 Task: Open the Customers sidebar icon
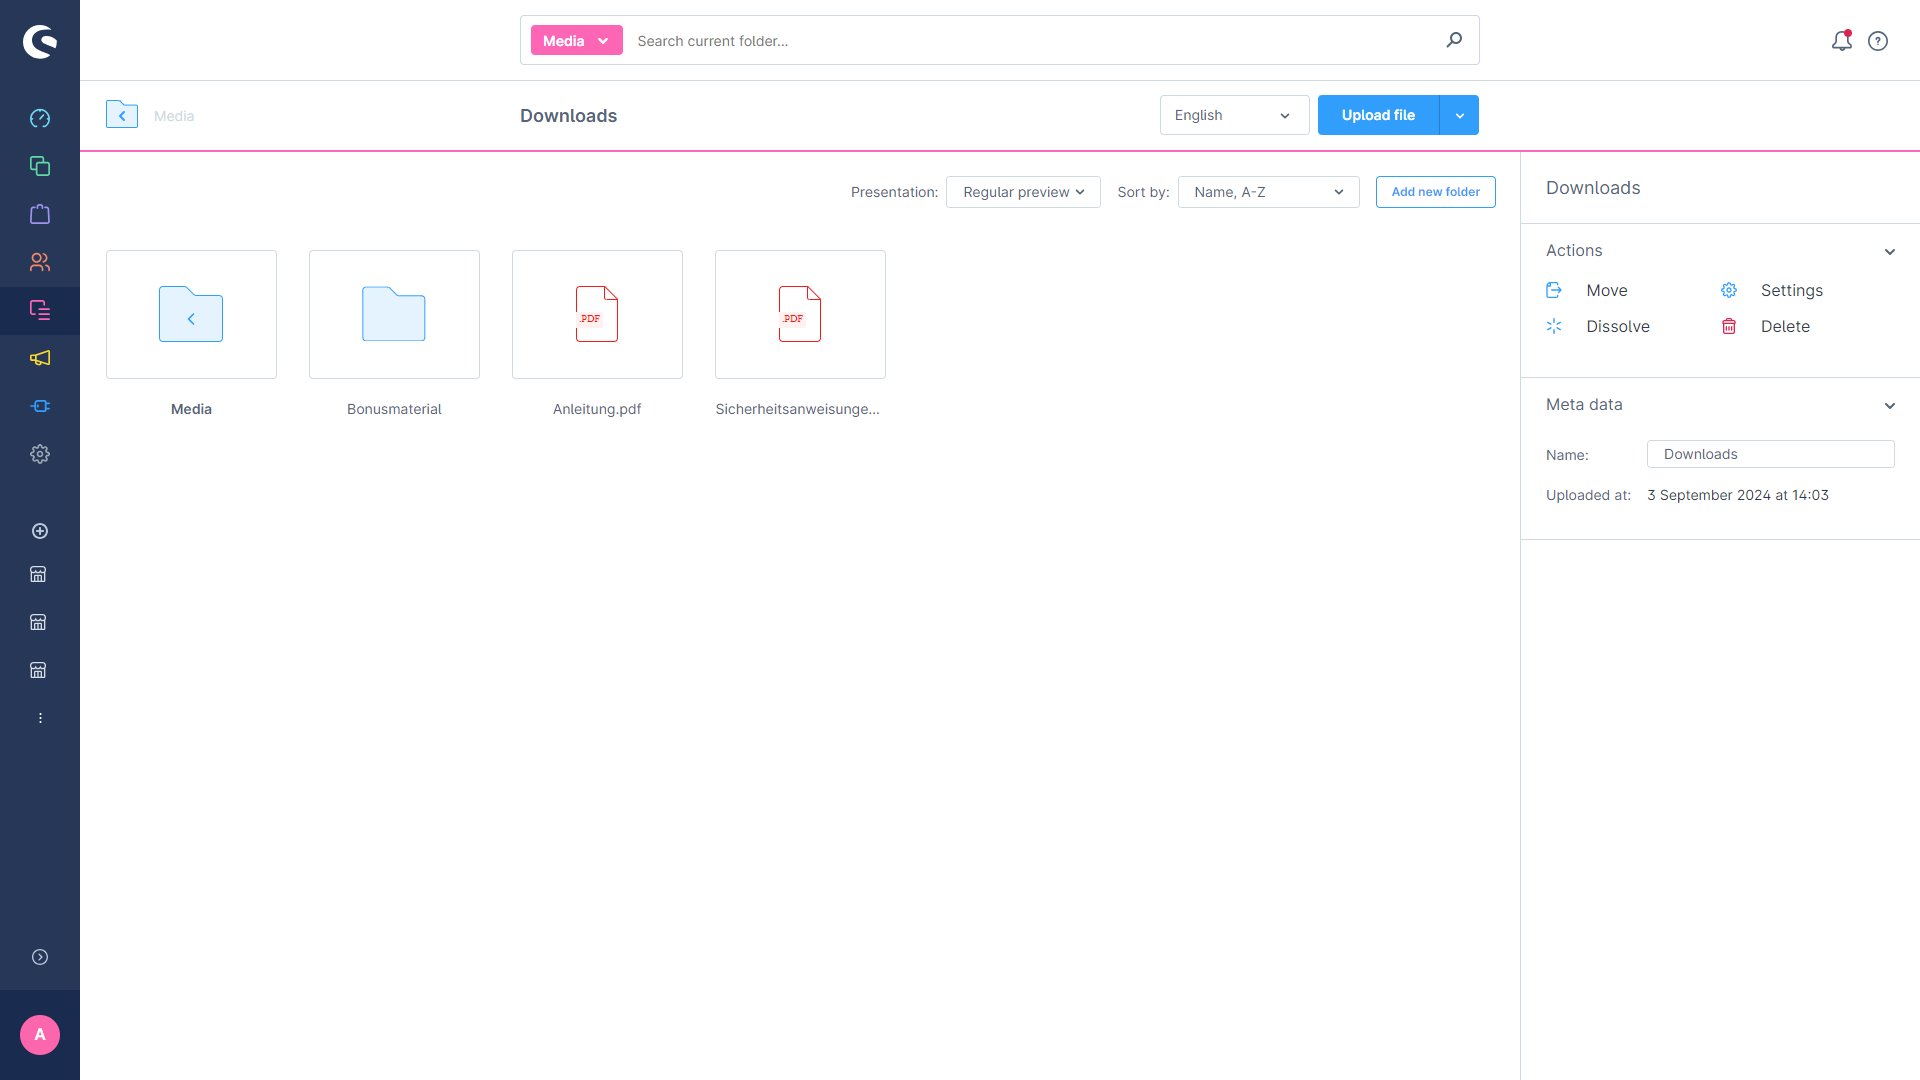coord(40,262)
